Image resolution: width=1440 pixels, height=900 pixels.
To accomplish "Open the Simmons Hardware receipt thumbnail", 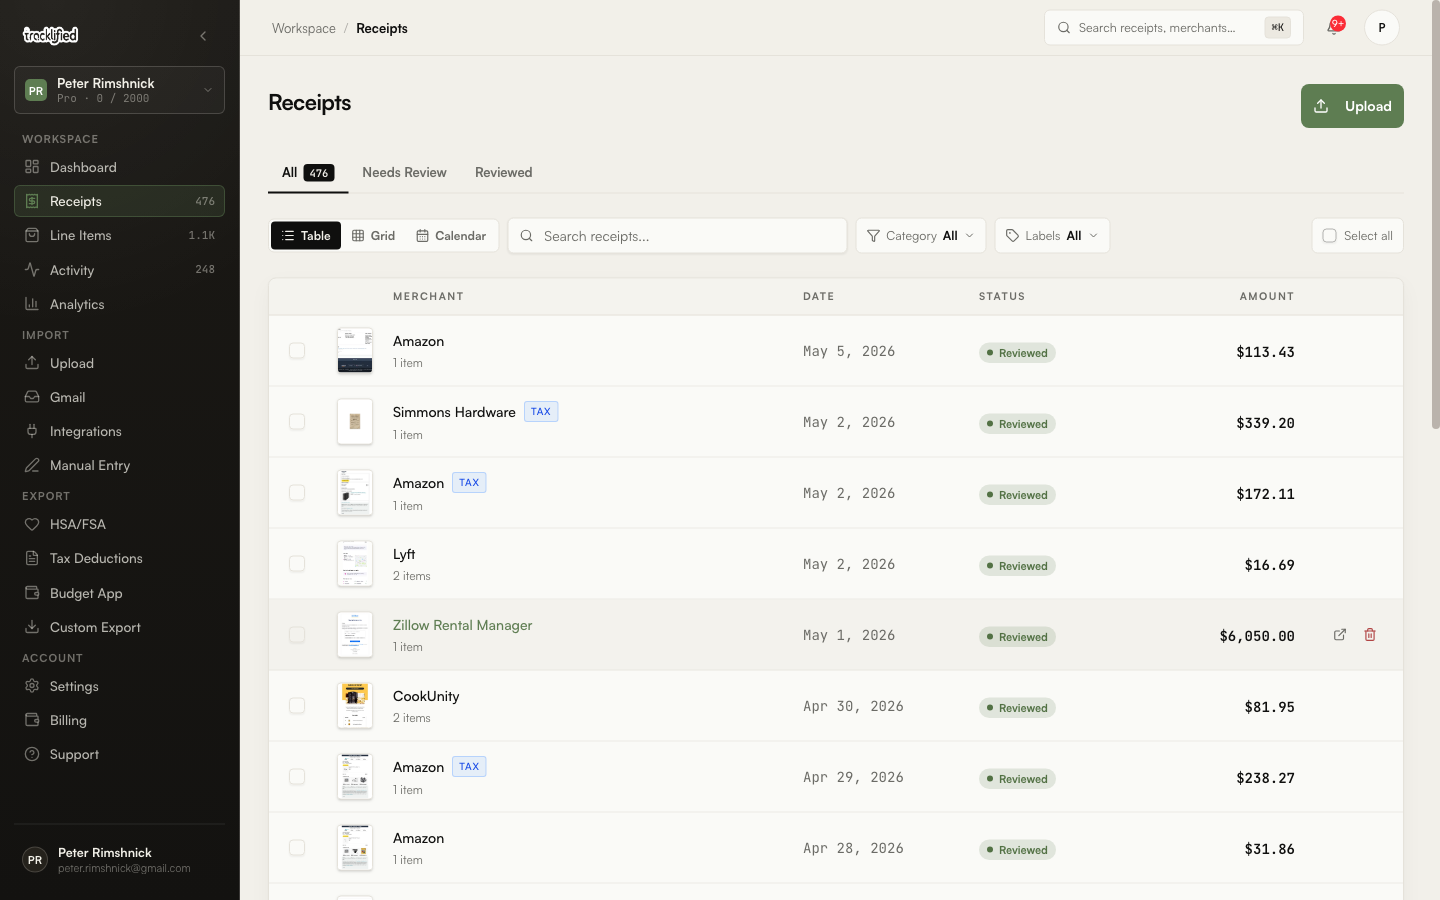I will click(x=355, y=422).
